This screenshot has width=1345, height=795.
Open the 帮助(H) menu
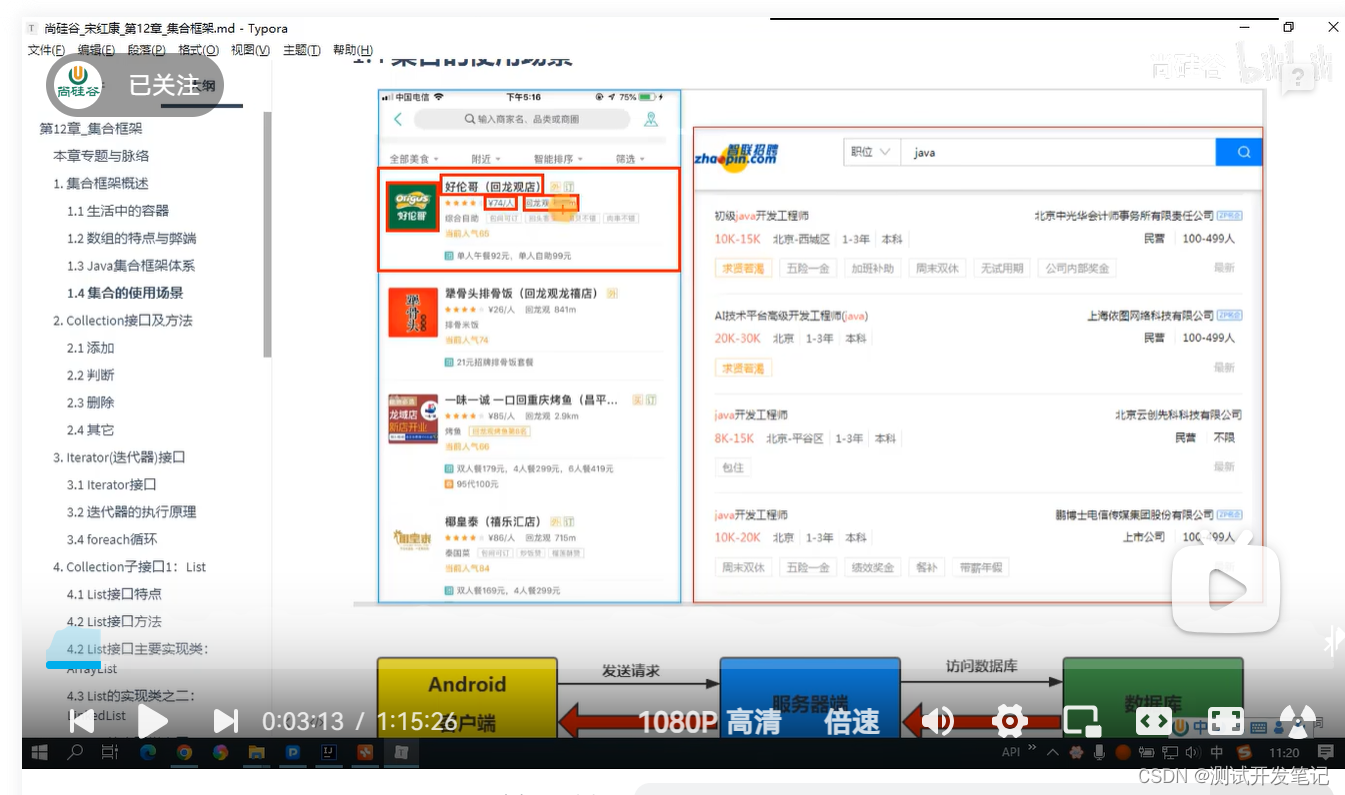(353, 50)
